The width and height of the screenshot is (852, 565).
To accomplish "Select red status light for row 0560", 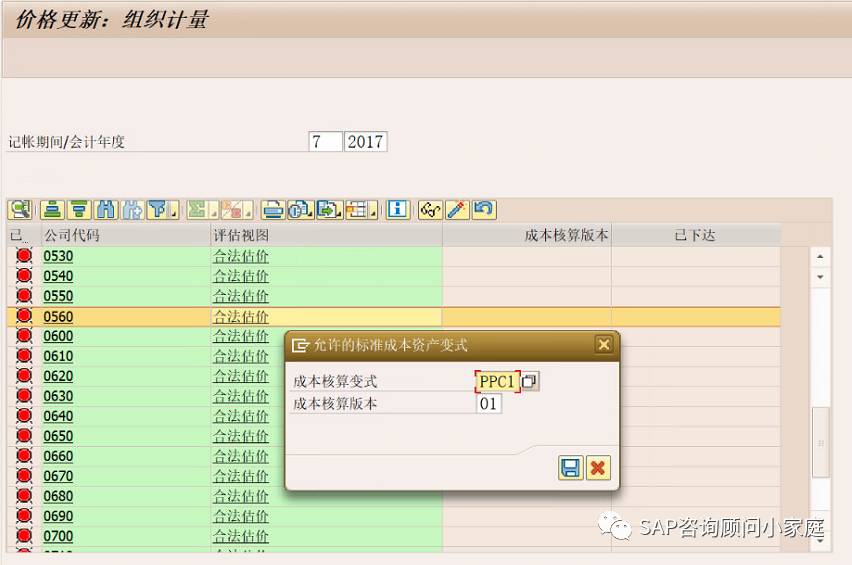I will [x=24, y=316].
